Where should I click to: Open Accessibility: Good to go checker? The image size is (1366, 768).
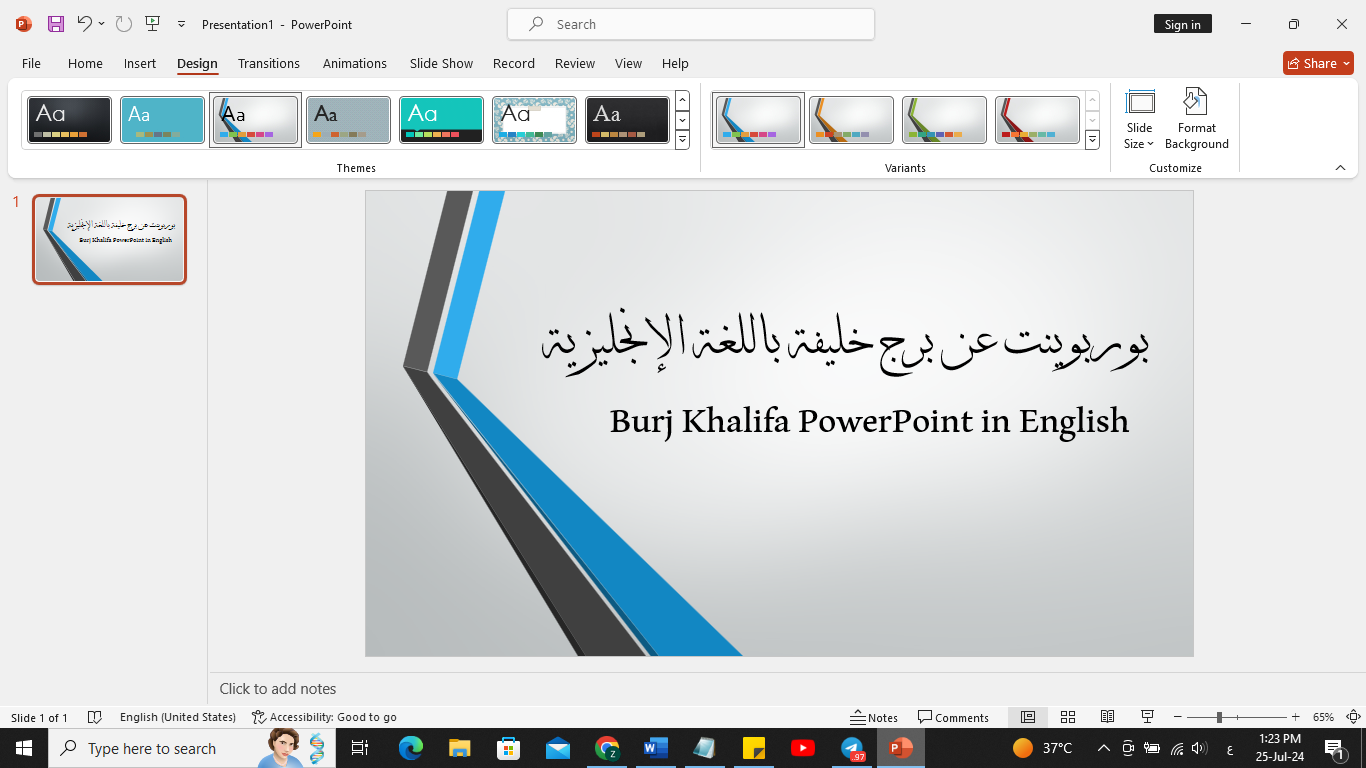[324, 717]
